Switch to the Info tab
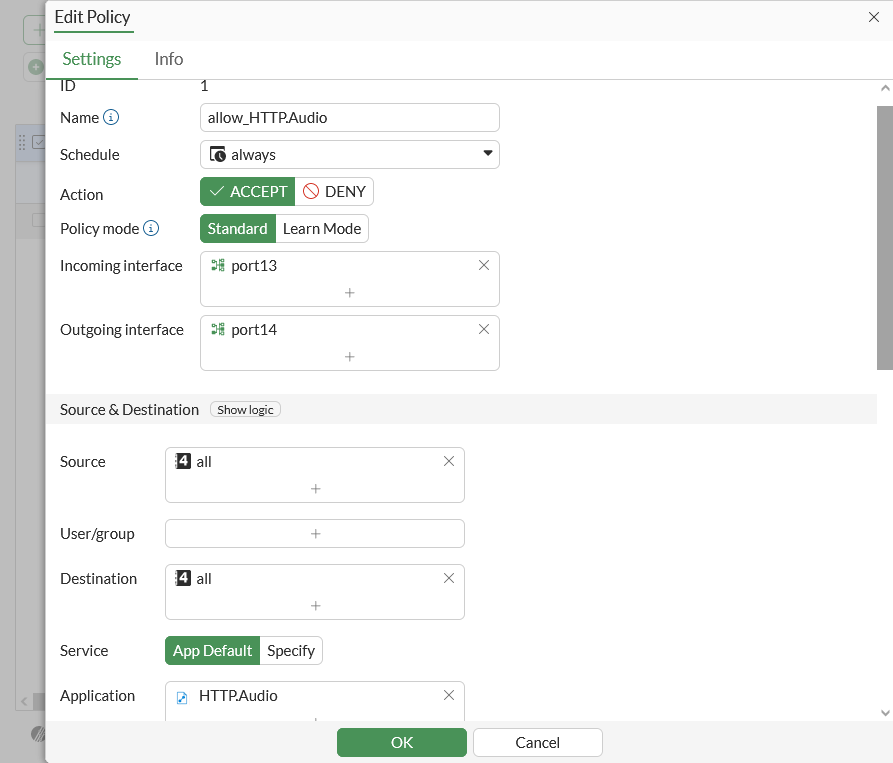The image size is (893, 763). coord(169,59)
